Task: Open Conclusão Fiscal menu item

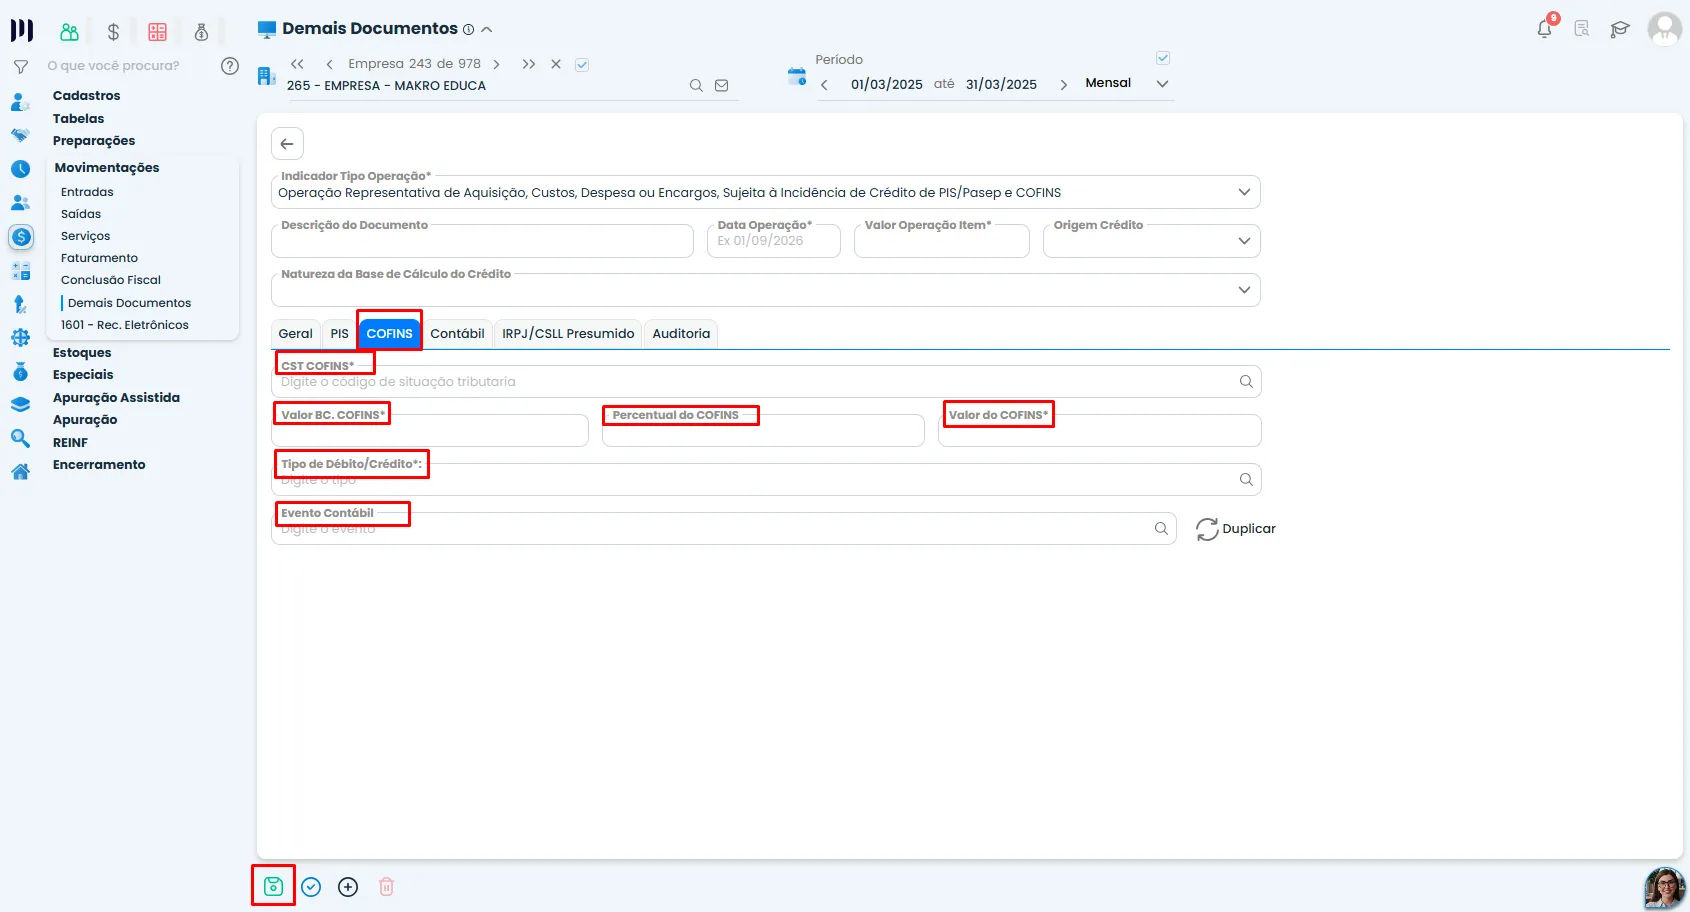Action: (111, 280)
